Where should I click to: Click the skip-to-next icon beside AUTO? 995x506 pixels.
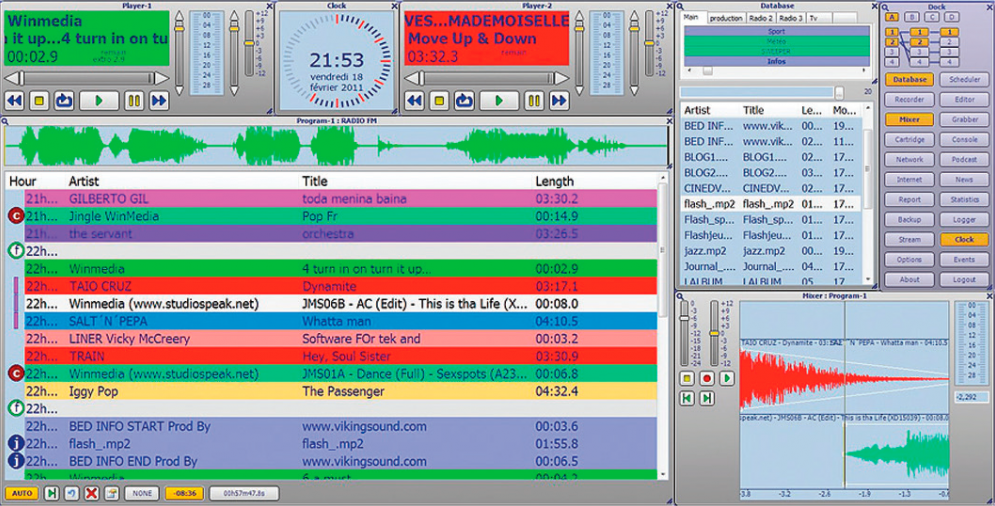(51, 493)
